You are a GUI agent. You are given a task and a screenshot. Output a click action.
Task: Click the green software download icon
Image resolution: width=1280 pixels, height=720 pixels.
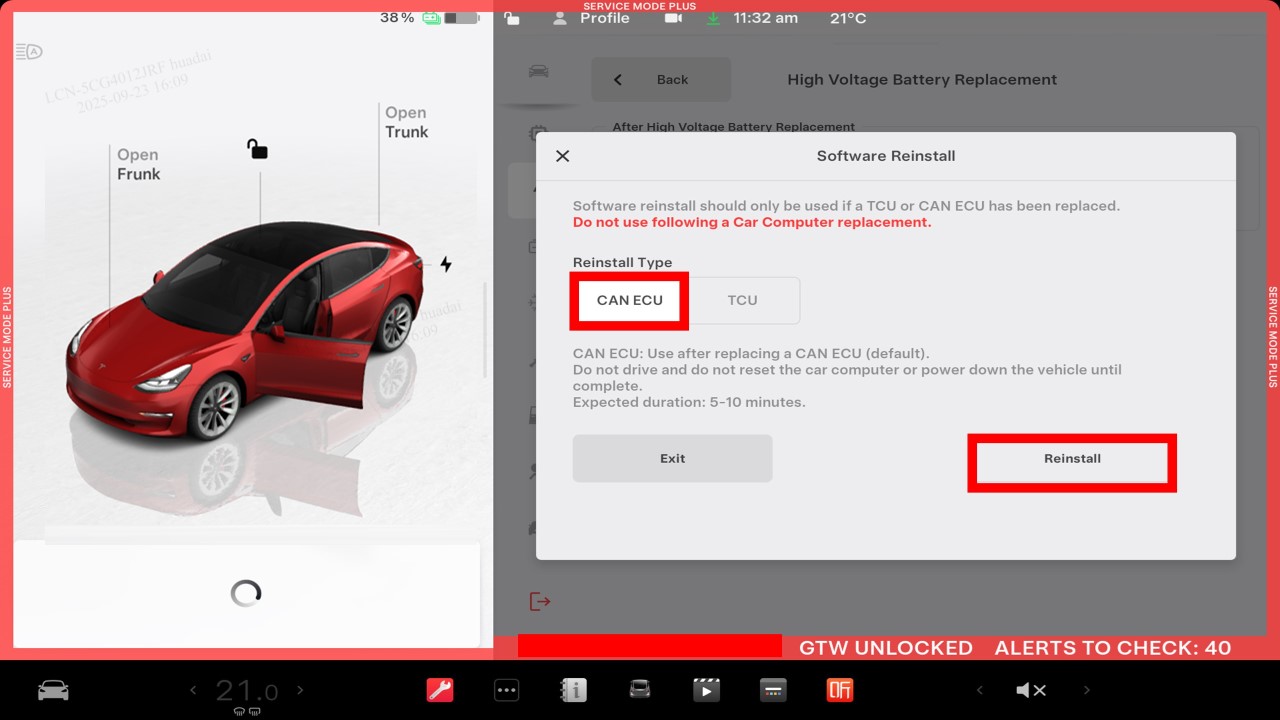click(x=713, y=18)
